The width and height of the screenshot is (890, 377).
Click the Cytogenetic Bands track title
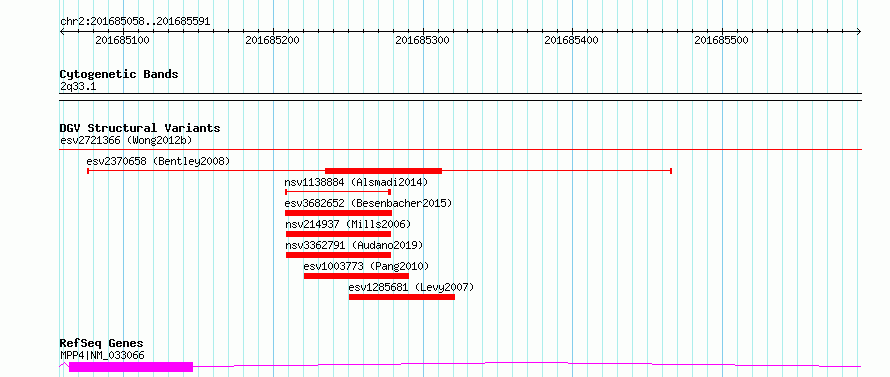pyautogui.click(x=119, y=74)
